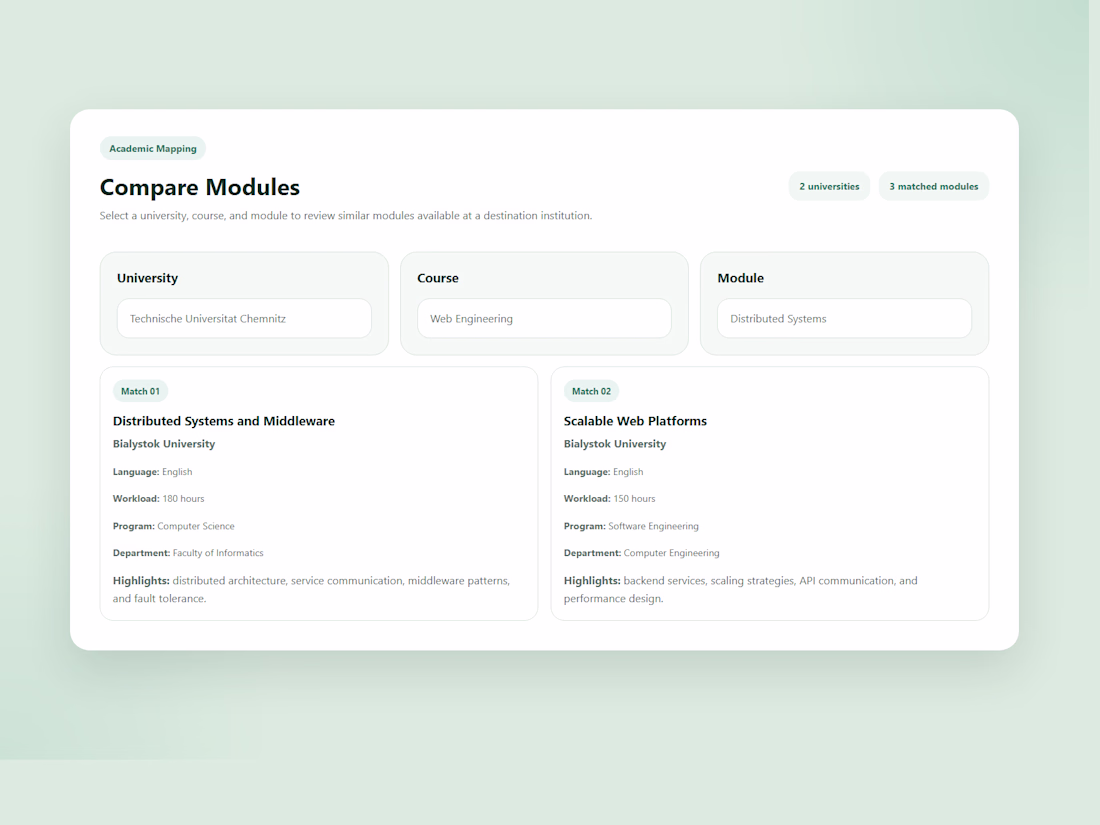1100x825 pixels.
Task: Open the Module dropdown showing Distributed Systems
Action: 845,318
